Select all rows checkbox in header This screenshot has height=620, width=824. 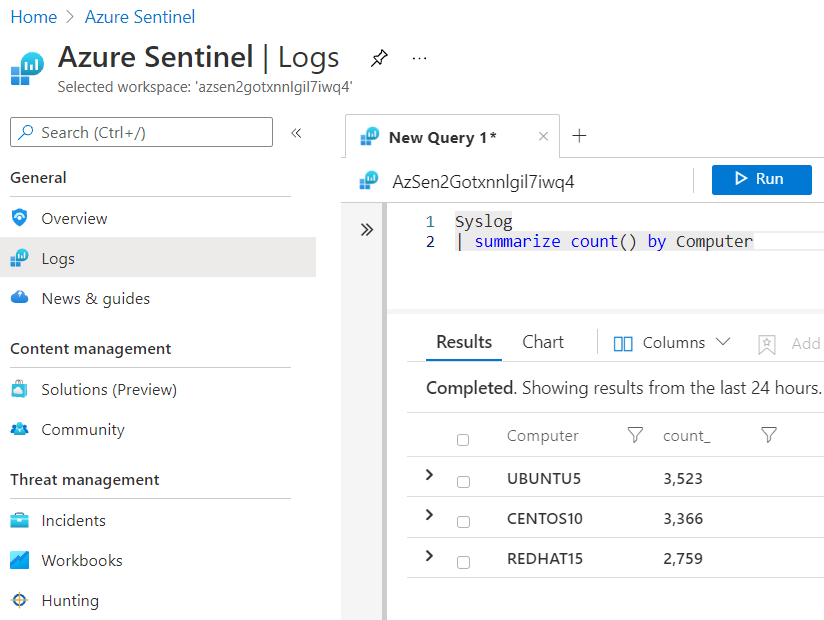point(463,440)
